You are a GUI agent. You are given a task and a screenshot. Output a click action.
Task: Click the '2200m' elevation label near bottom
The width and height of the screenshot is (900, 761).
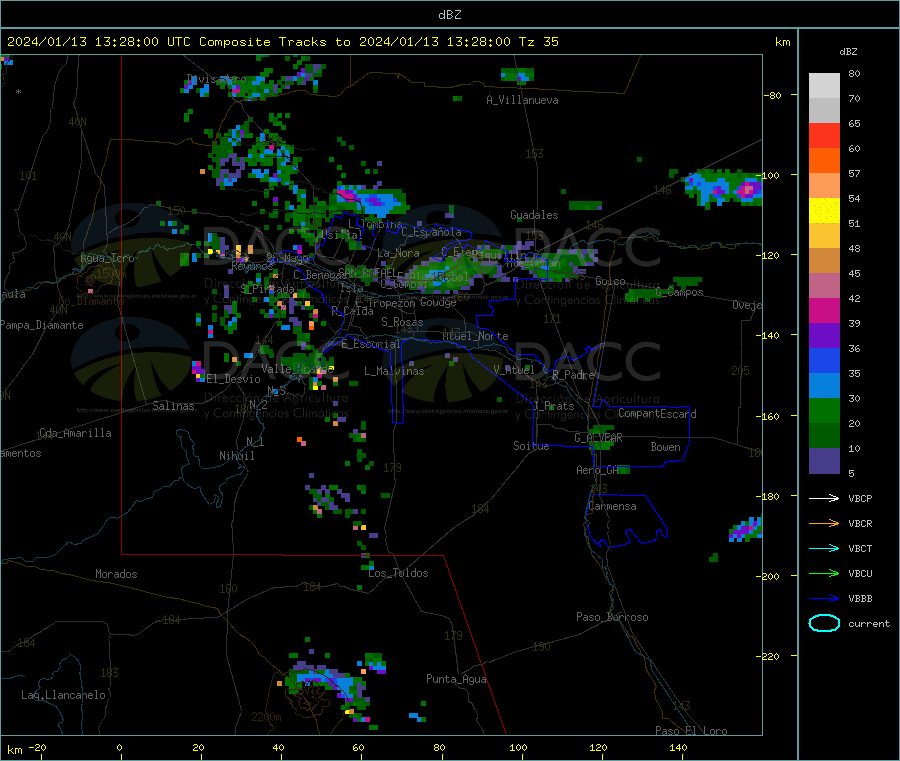click(266, 717)
